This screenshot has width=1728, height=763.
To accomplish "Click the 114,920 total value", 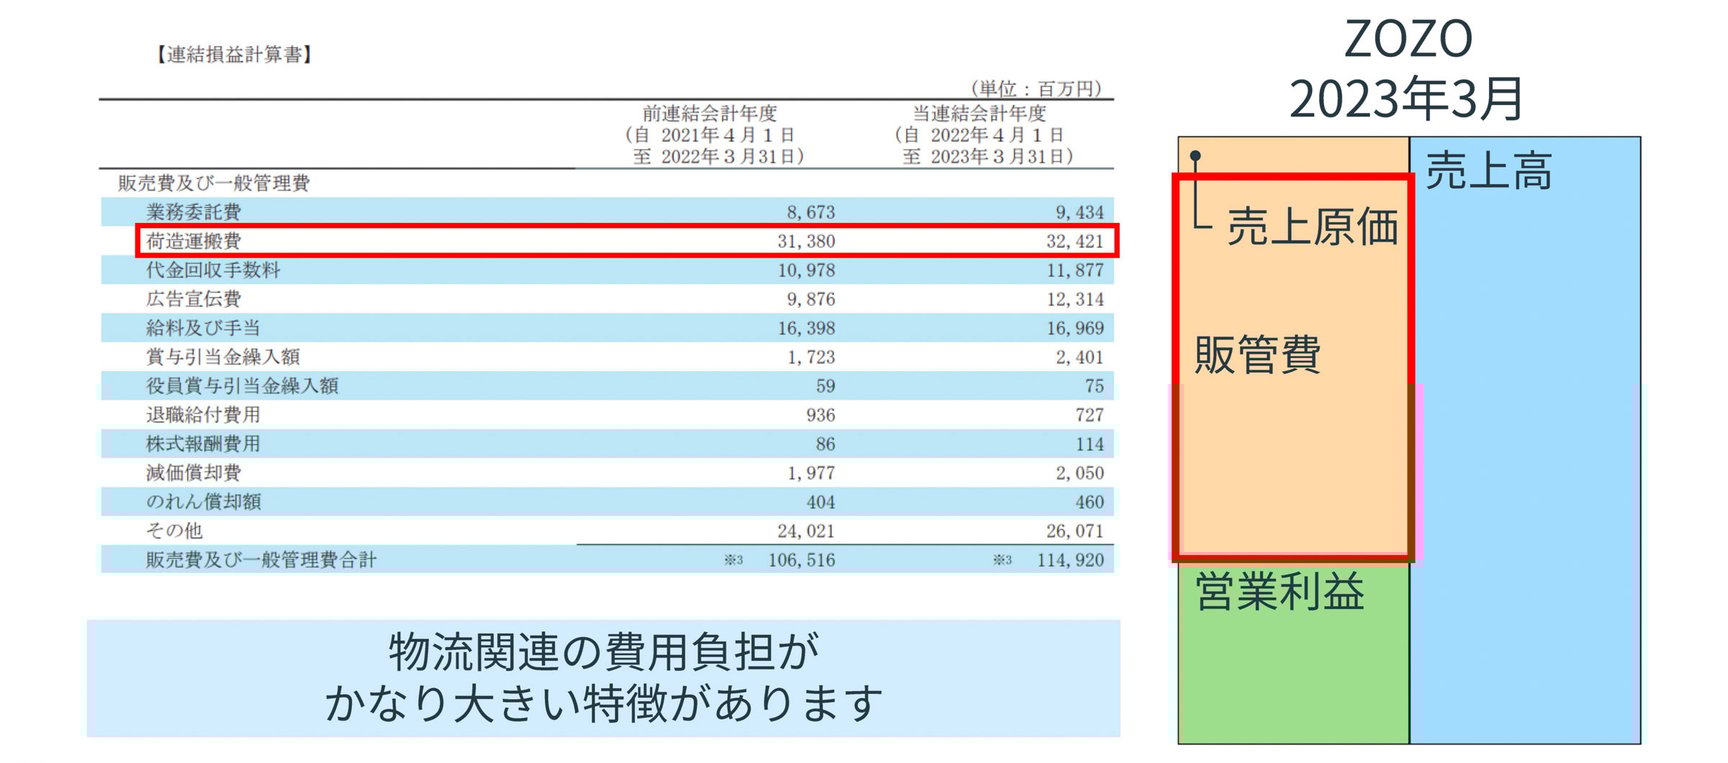I will [x=1070, y=560].
